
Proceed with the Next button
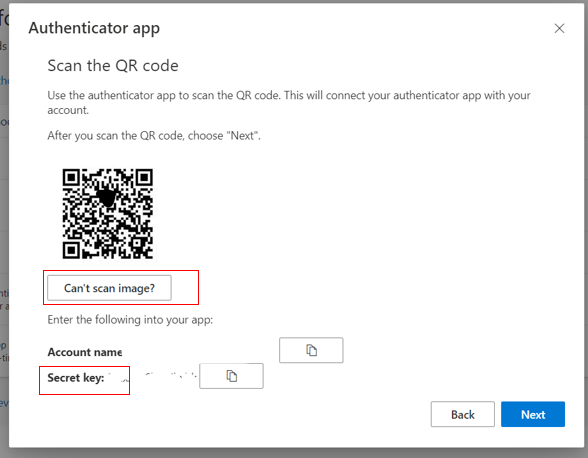pos(532,414)
